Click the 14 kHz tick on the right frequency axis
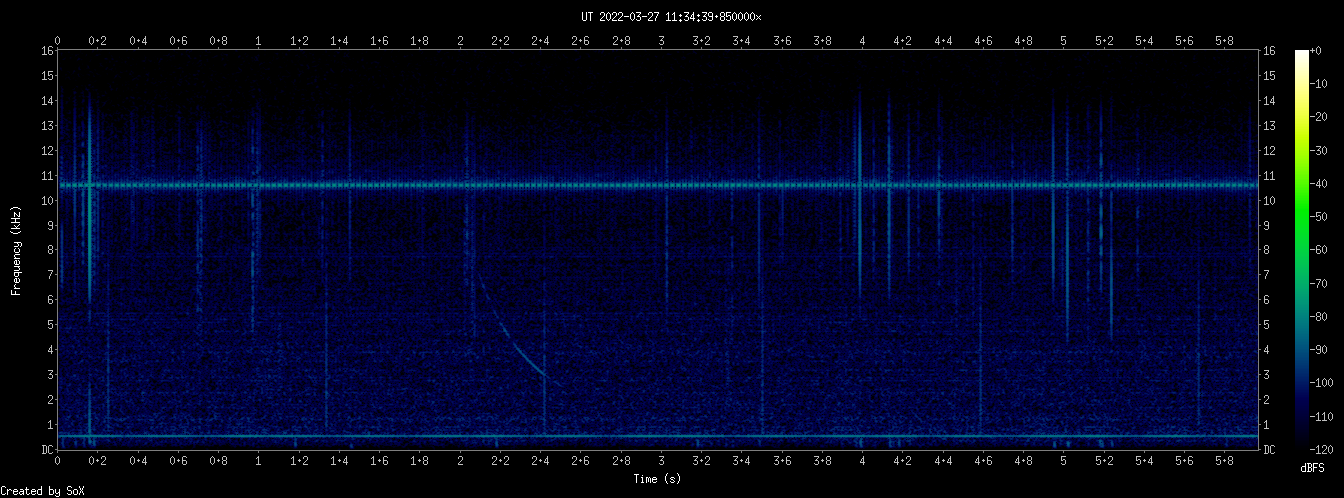Image resolution: width=1344 pixels, height=498 pixels. (1269, 101)
